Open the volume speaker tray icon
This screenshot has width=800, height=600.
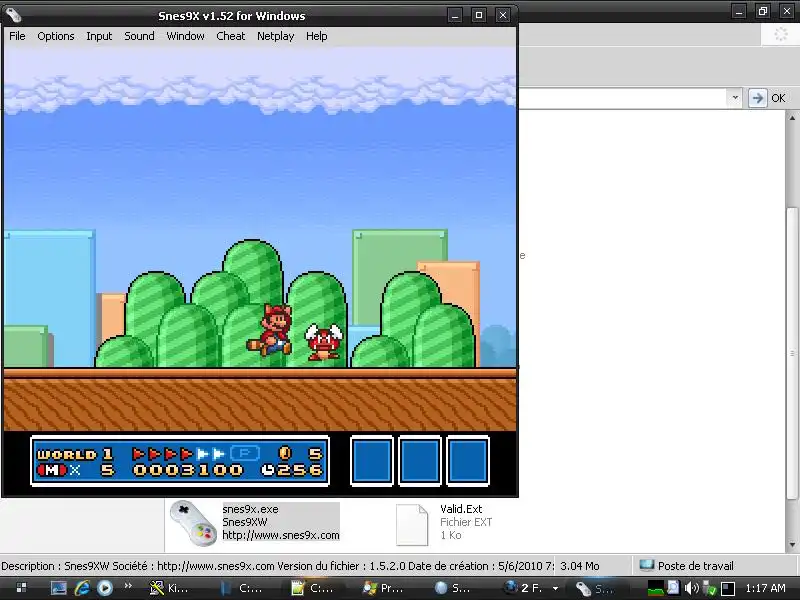coord(691,588)
